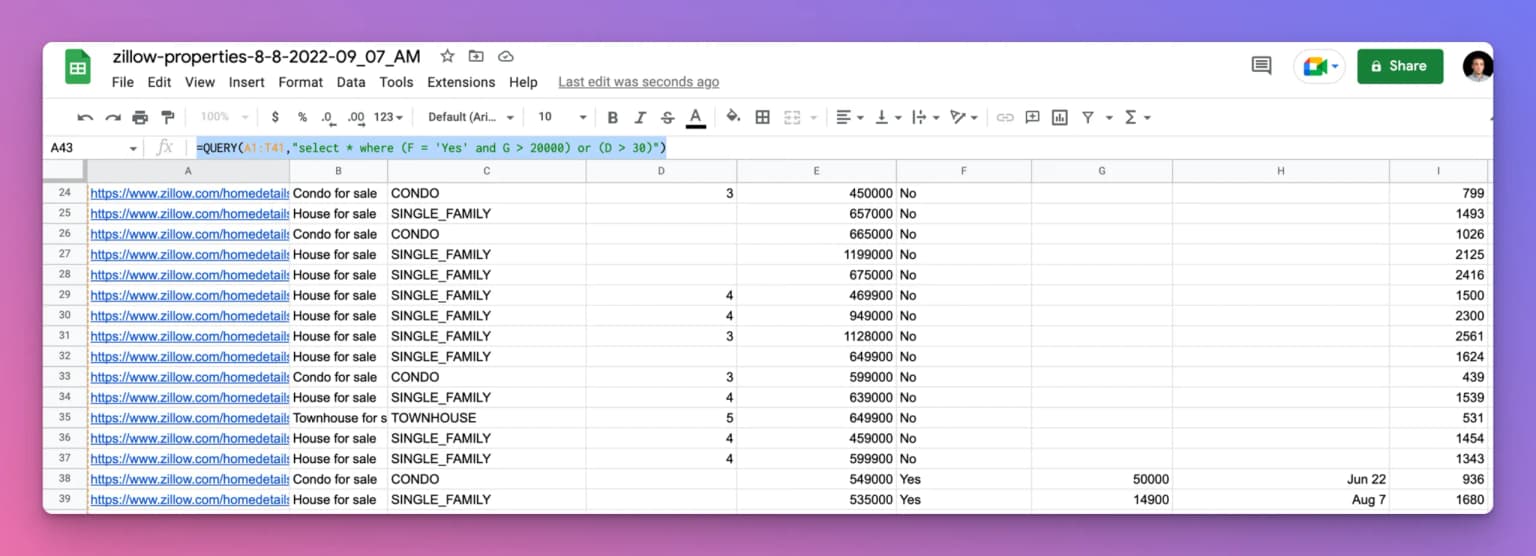
Task: Open the Format menu
Action: click(301, 82)
